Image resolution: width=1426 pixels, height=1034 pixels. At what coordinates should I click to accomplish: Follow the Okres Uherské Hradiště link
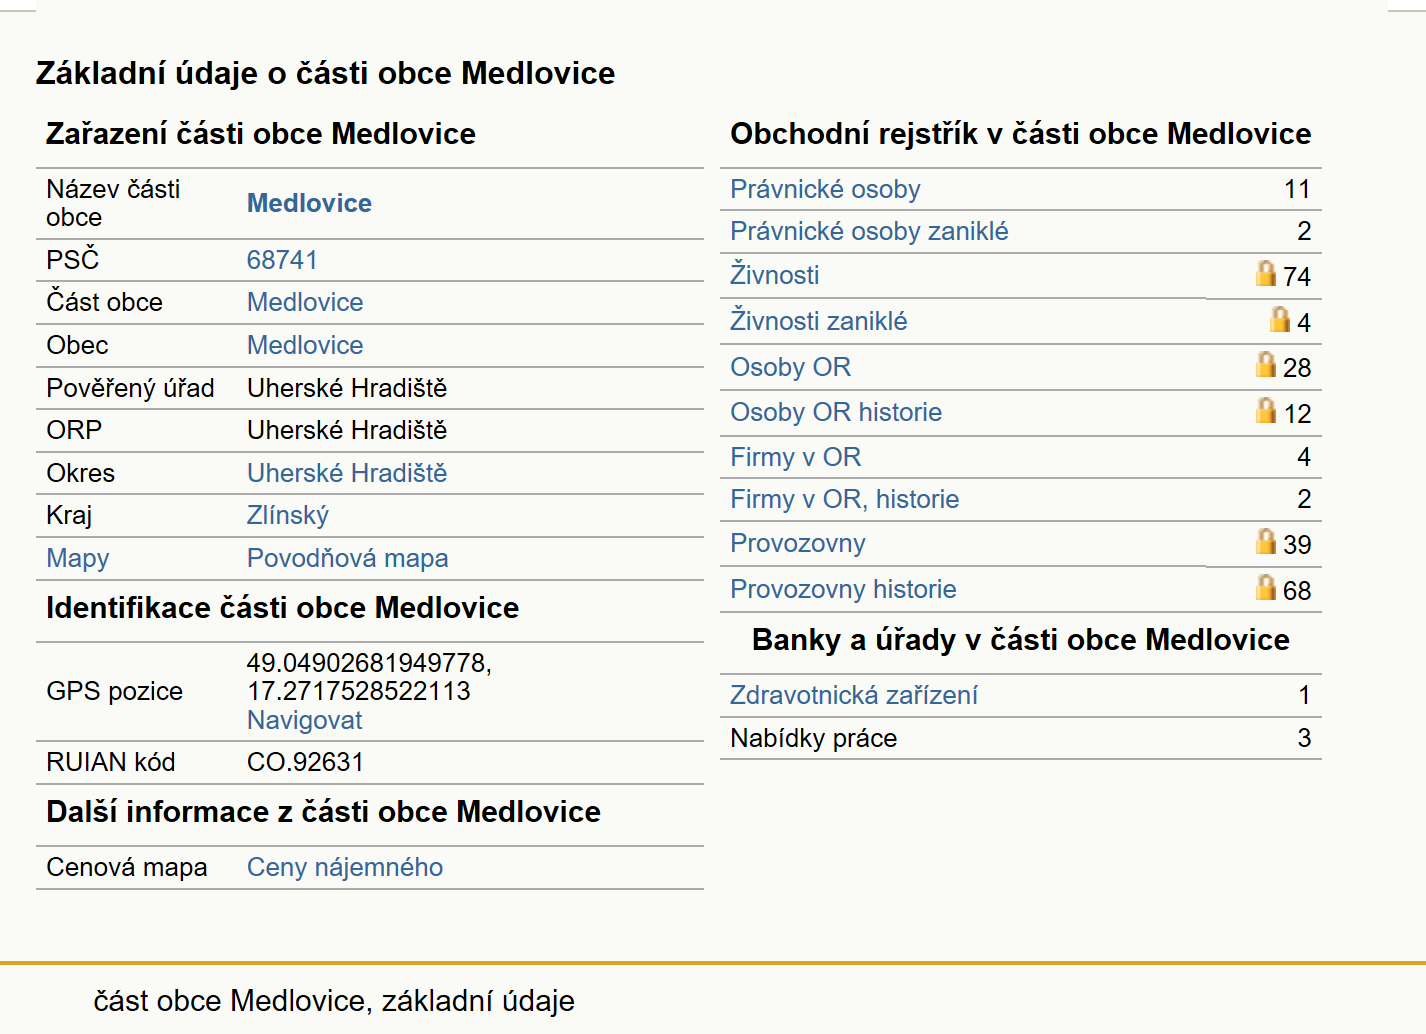click(x=347, y=473)
